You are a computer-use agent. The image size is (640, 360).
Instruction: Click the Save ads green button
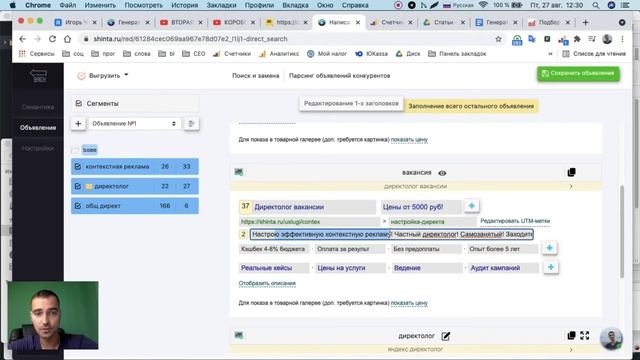[x=578, y=73]
